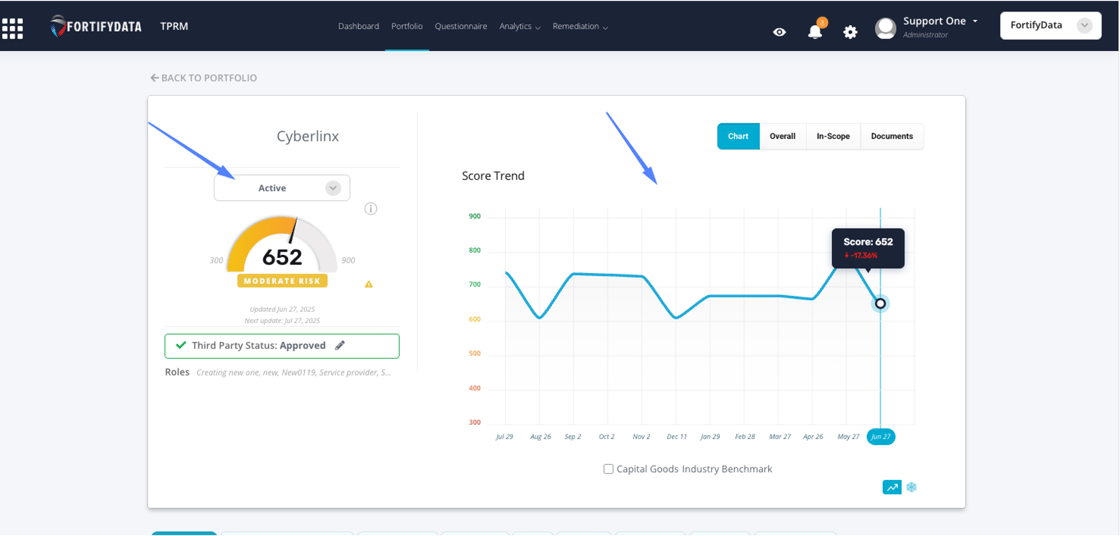1120x536 pixels.
Task: Click the Sep 2 axis label
Action: (x=573, y=437)
